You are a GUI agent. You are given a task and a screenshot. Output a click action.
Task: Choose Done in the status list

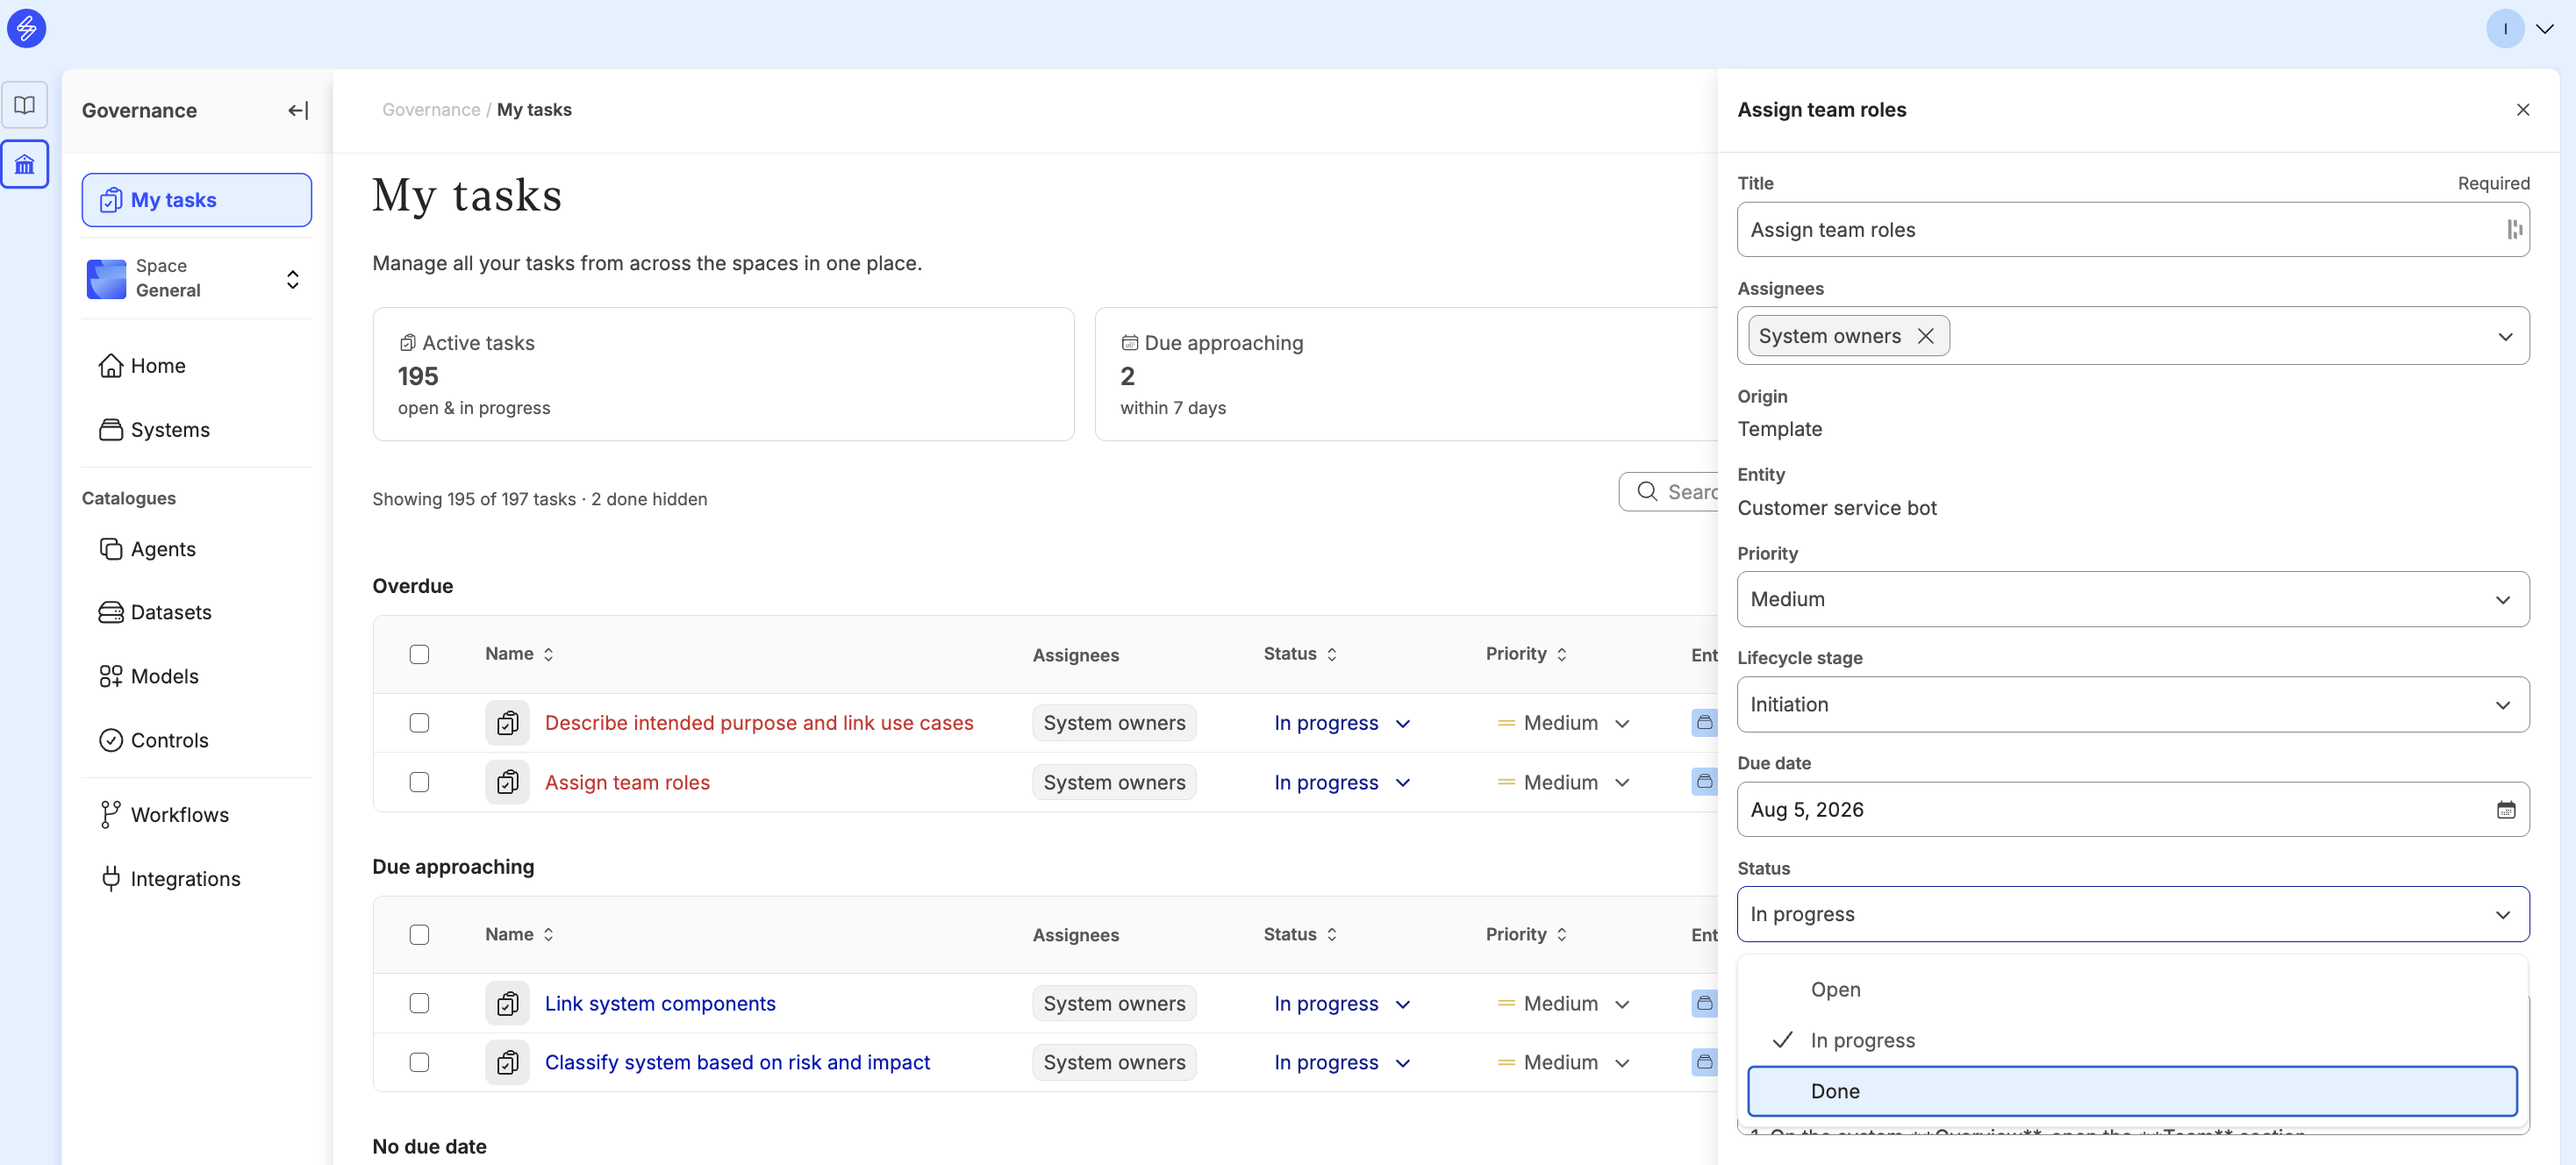tap(2132, 1091)
